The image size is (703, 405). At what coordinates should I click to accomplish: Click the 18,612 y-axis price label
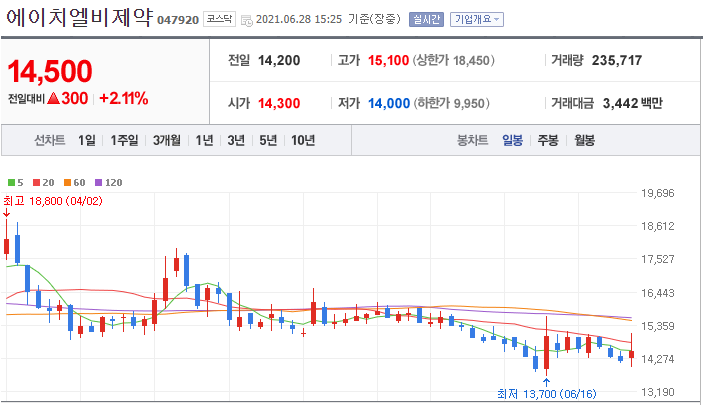point(657,226)
